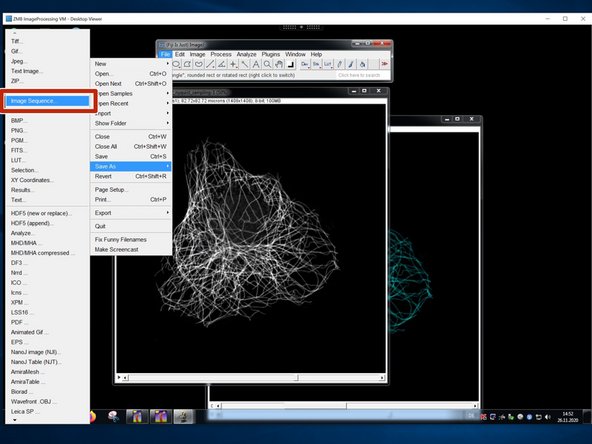Select the Oval selection tool
592x444 pixels.
point(176,65)
